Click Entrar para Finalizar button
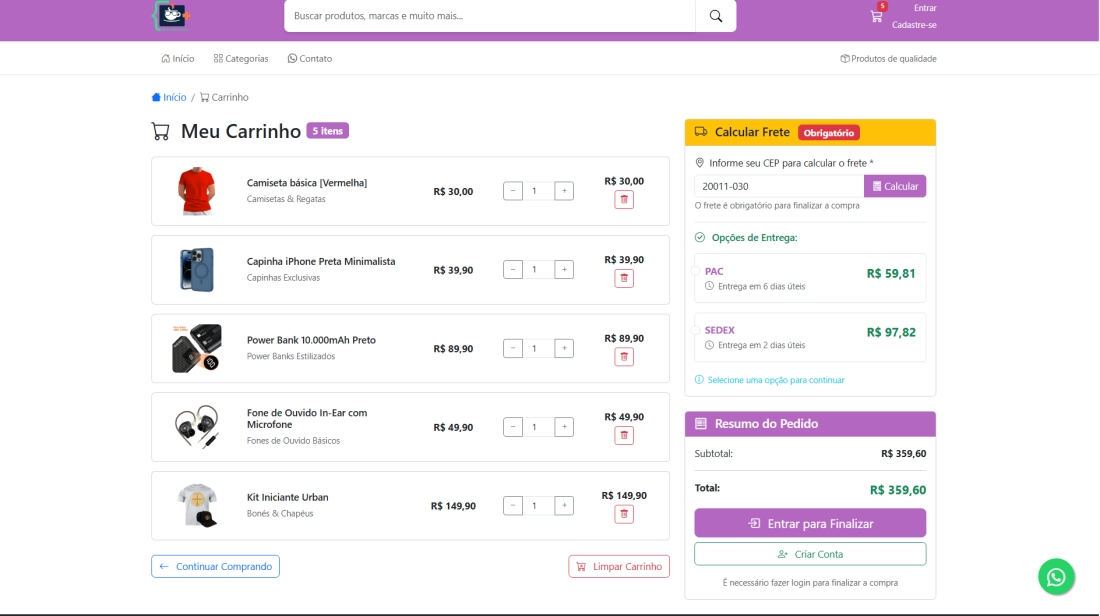 pos(810,523)
